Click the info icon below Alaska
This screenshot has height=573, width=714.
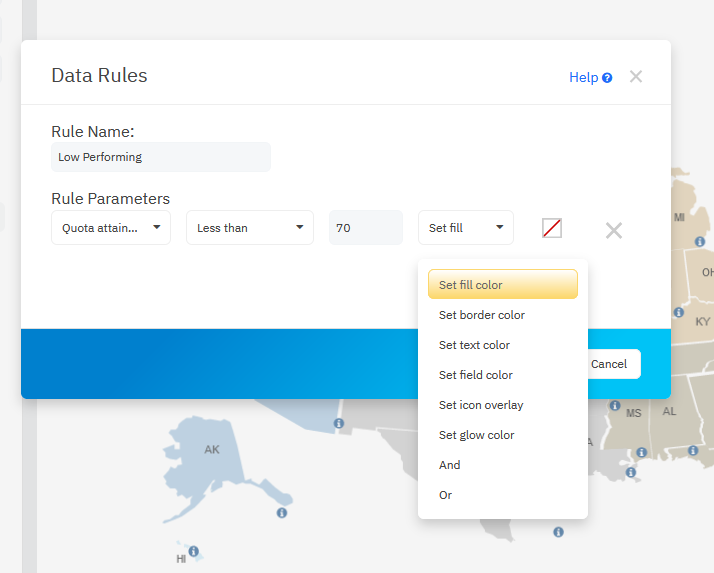[x=281, y=512]
